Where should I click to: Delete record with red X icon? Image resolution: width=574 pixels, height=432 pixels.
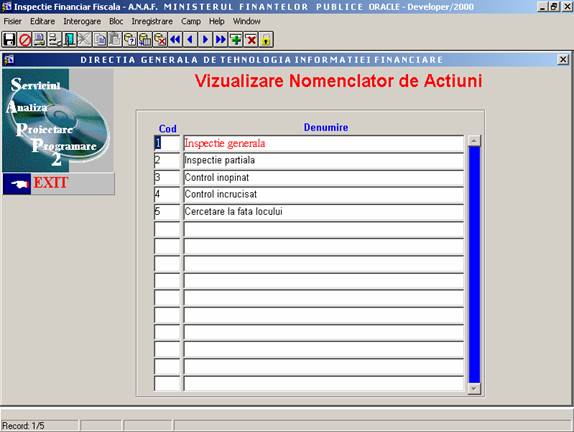251,40
